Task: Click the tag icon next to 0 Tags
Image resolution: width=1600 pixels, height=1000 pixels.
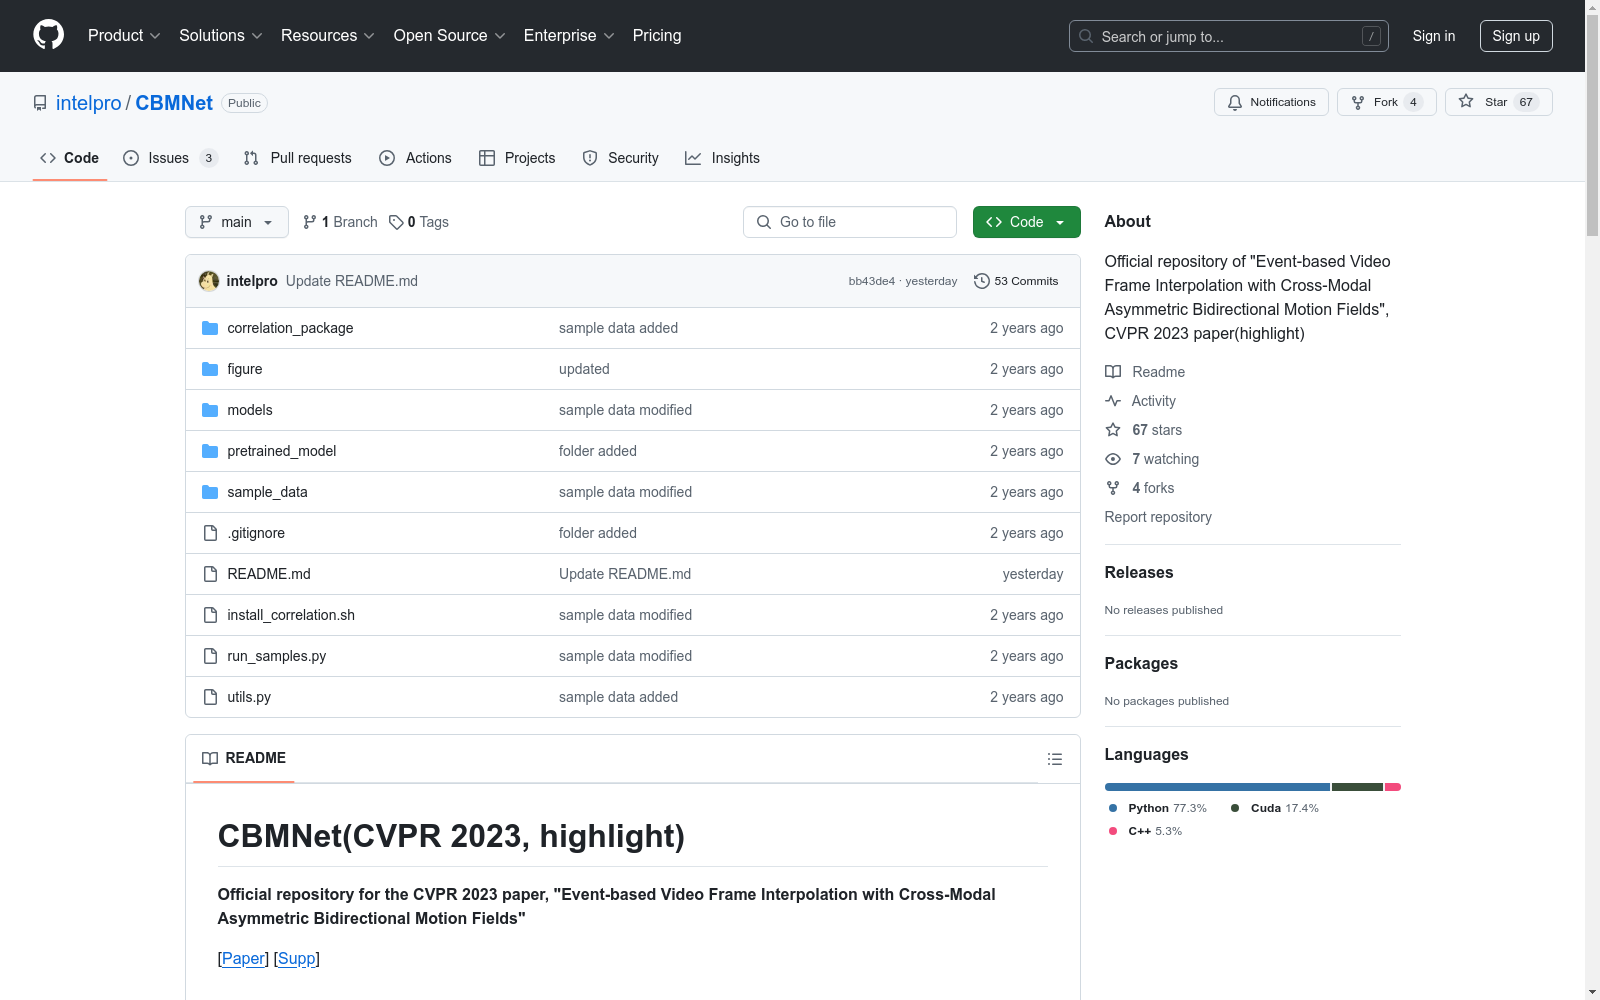Action: pos(396,222)
